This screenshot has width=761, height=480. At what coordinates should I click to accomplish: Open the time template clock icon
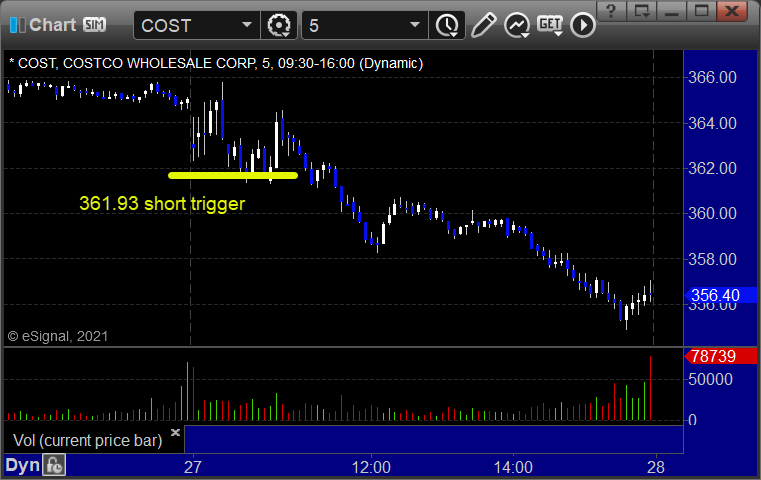pos(447,25)
